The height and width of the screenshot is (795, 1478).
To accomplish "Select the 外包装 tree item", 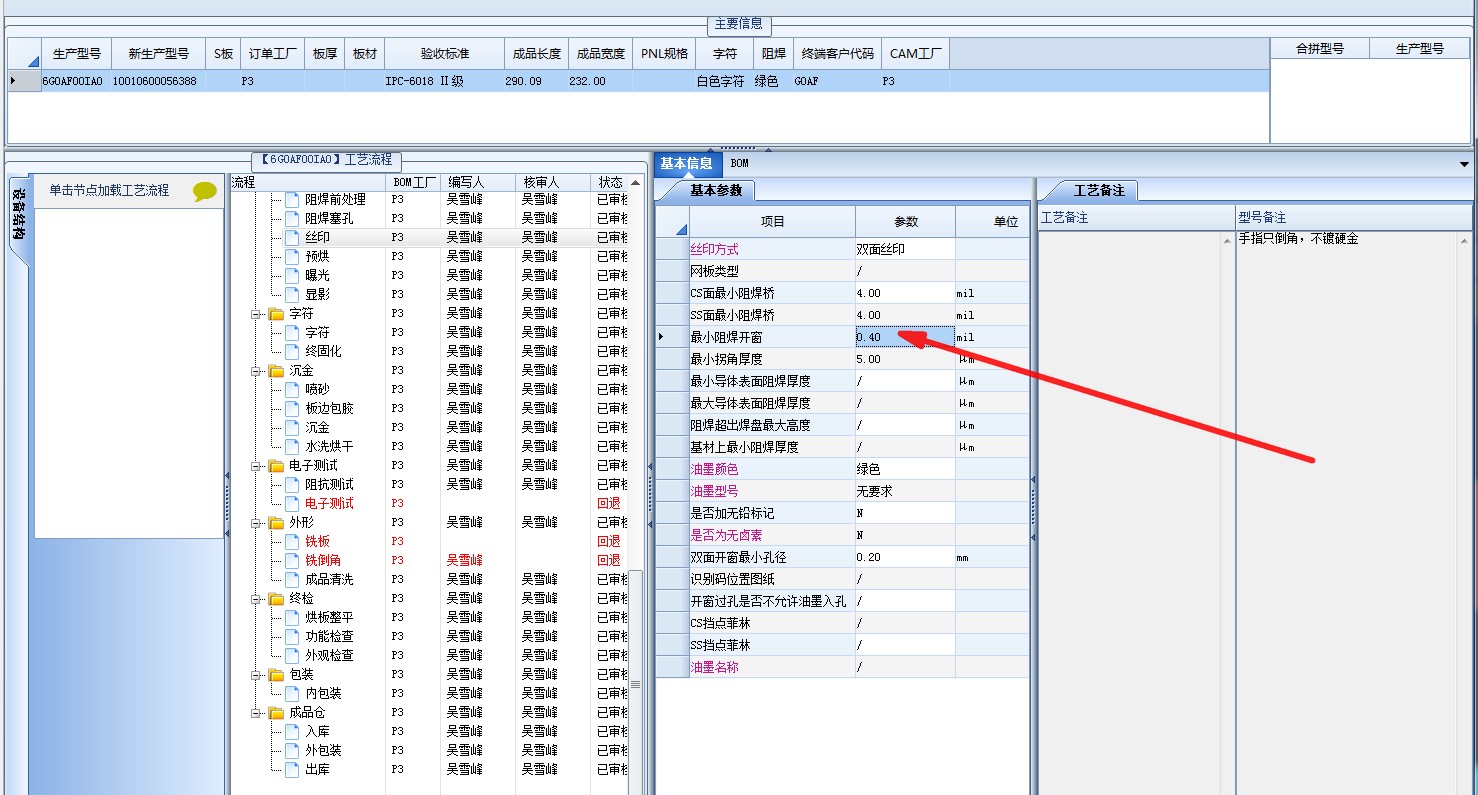I will point(323,750).
